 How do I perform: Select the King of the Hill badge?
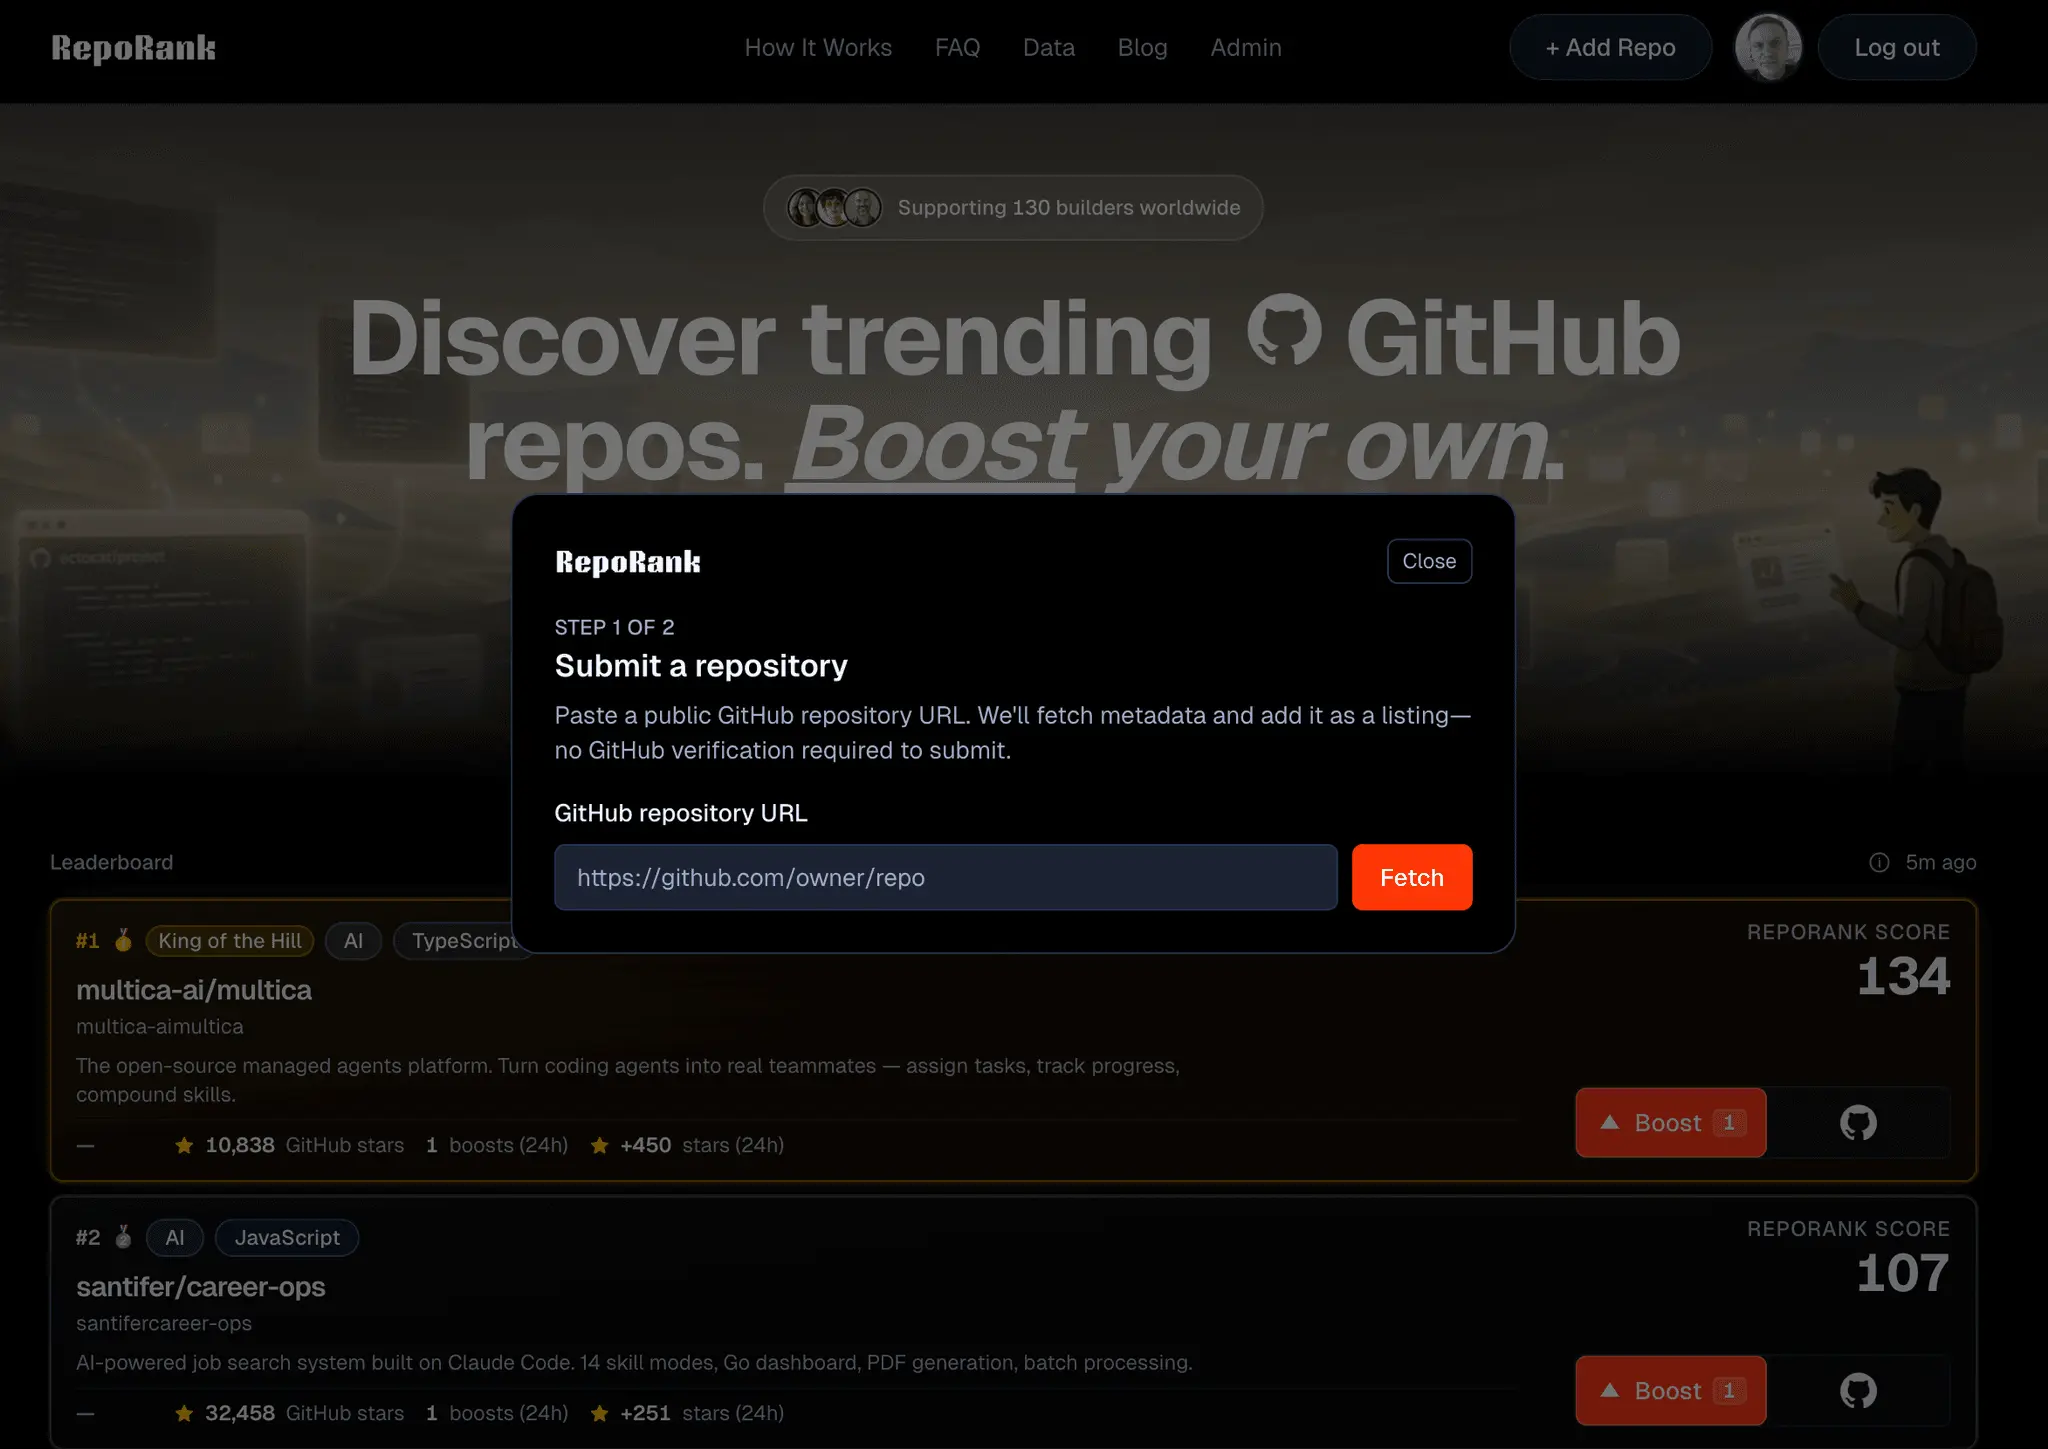click(230, 941)
